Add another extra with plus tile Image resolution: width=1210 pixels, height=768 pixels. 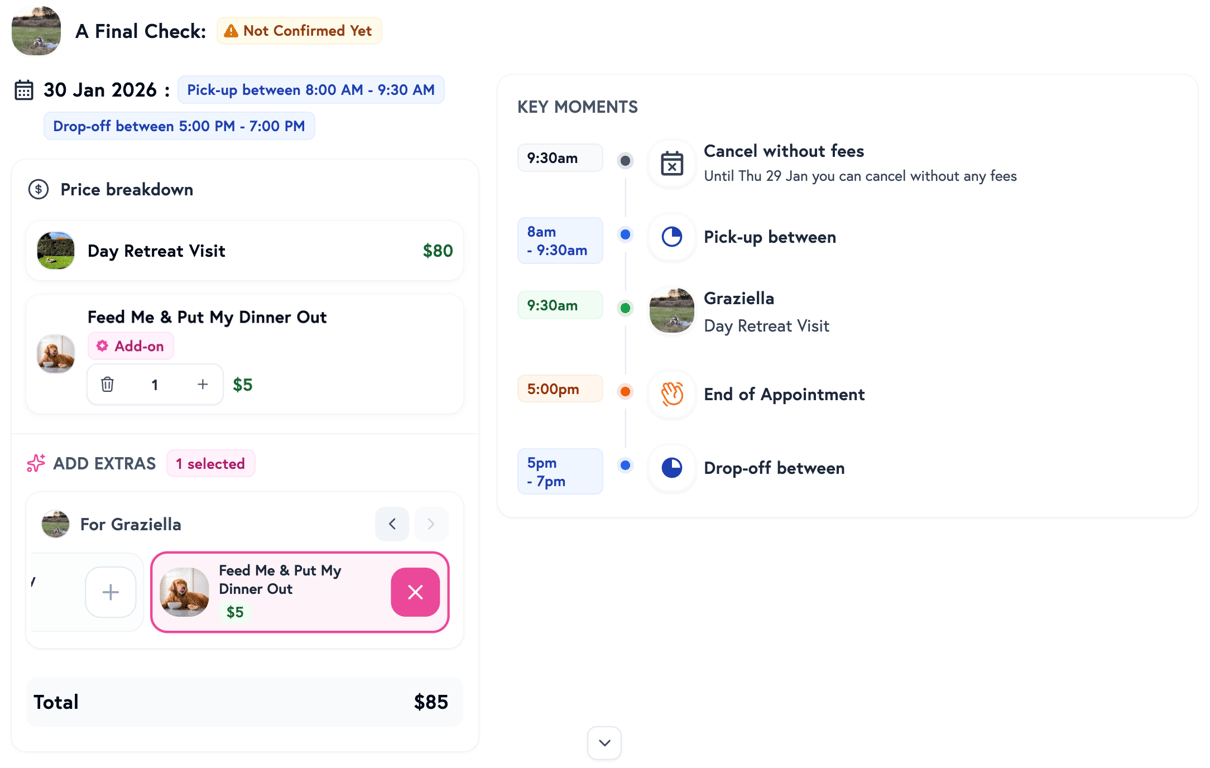click(111, 592)
